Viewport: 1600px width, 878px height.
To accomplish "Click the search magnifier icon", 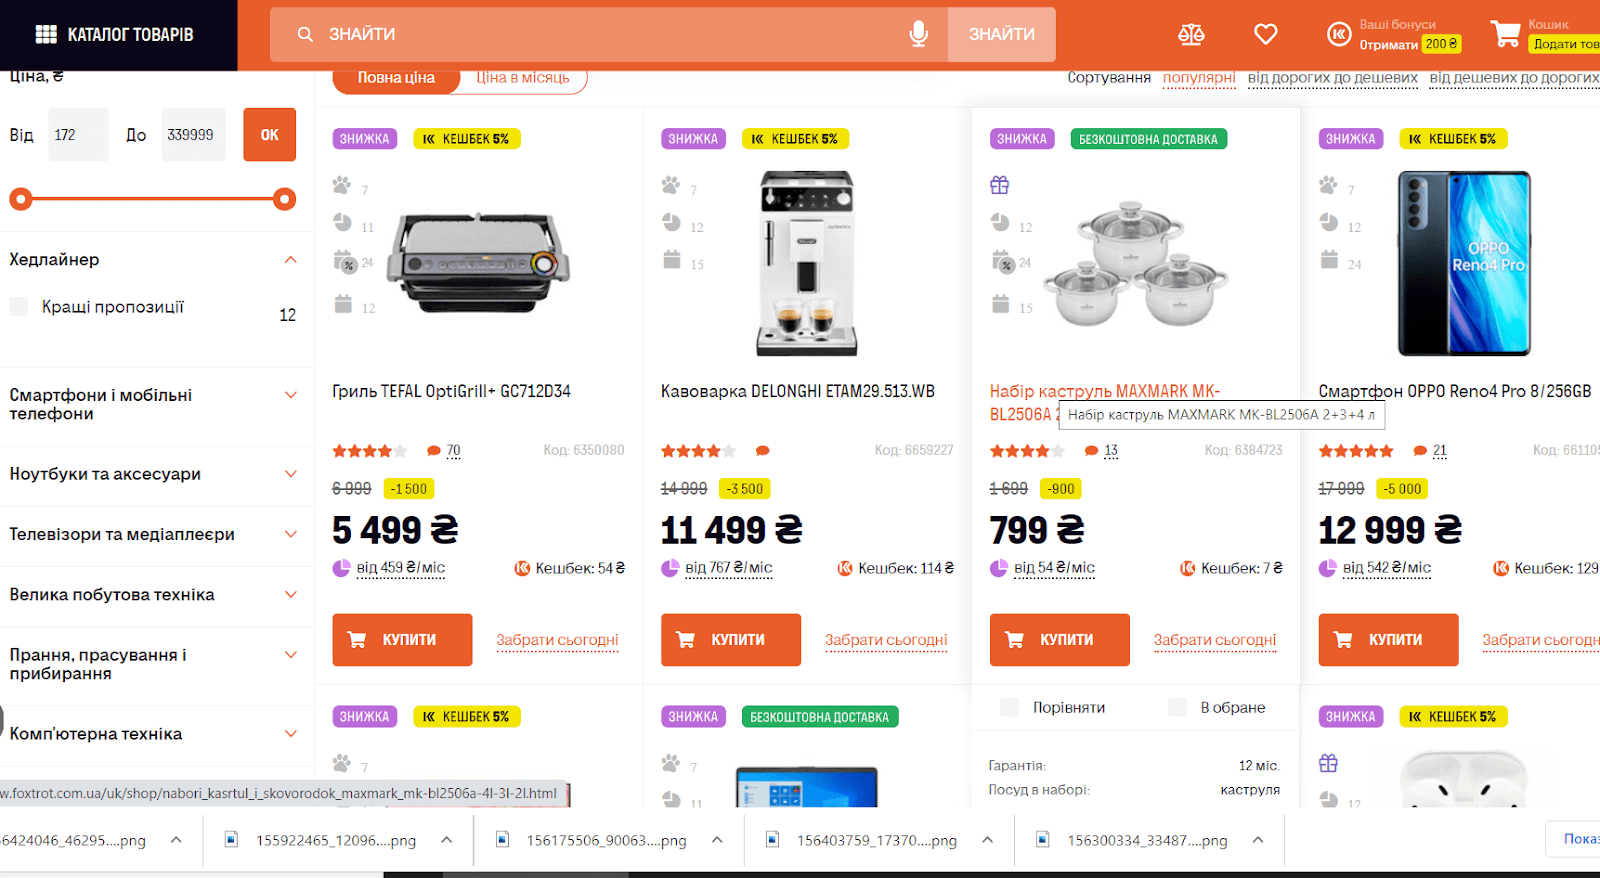I will click(x=305, y=34).
